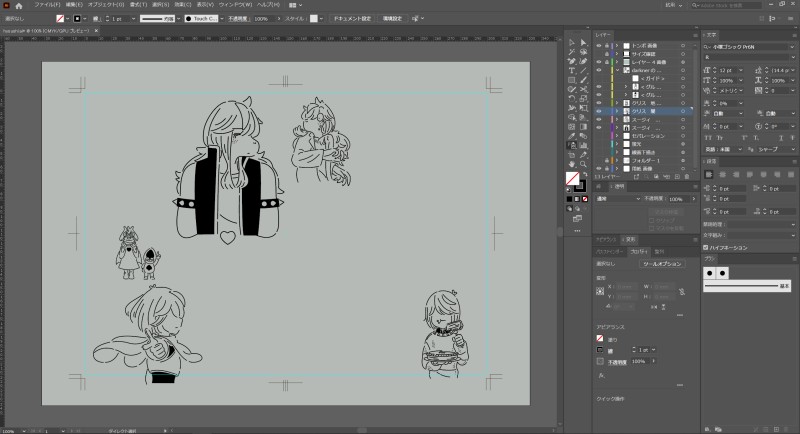Image resolution: width=800 pixels, height=434 pixels.
Task: Toggle the ハイフネーション checkbox
Action: tap(708, 247)
